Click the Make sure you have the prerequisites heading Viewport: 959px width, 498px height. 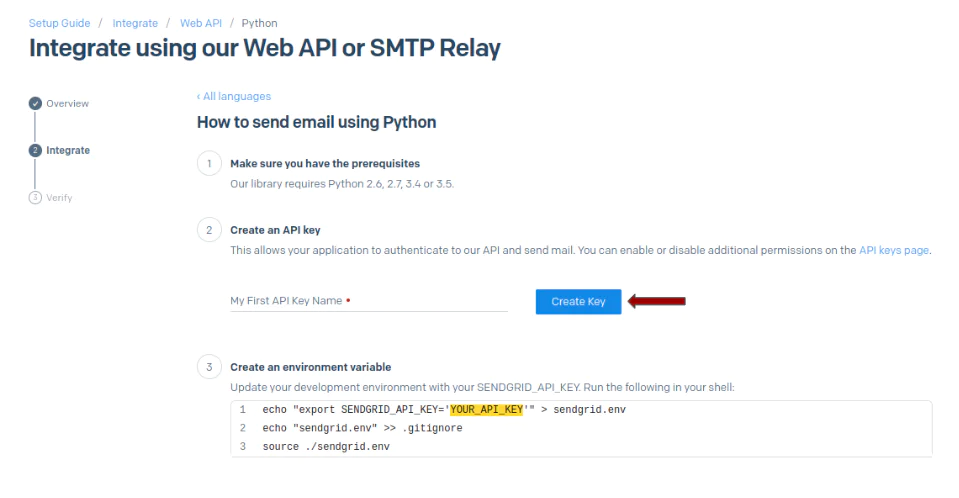pyautogui.click(x=325, y=163)
